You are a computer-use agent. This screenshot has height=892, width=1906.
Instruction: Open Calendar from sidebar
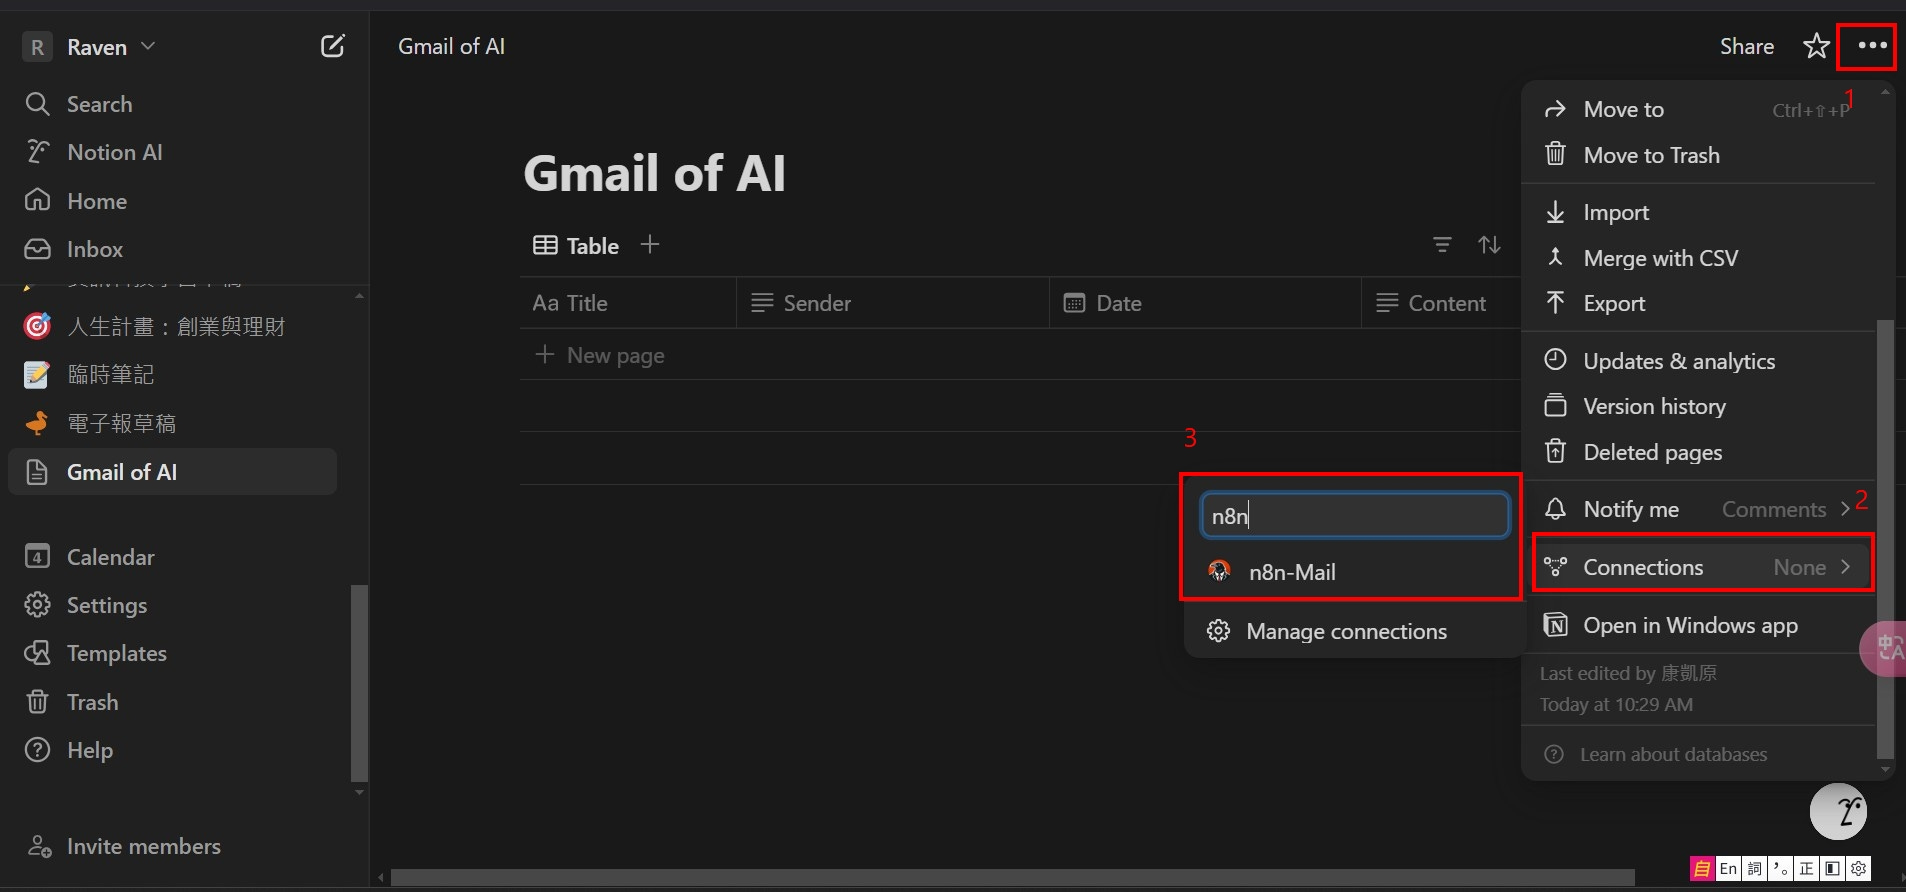click(x=110, y=557)
